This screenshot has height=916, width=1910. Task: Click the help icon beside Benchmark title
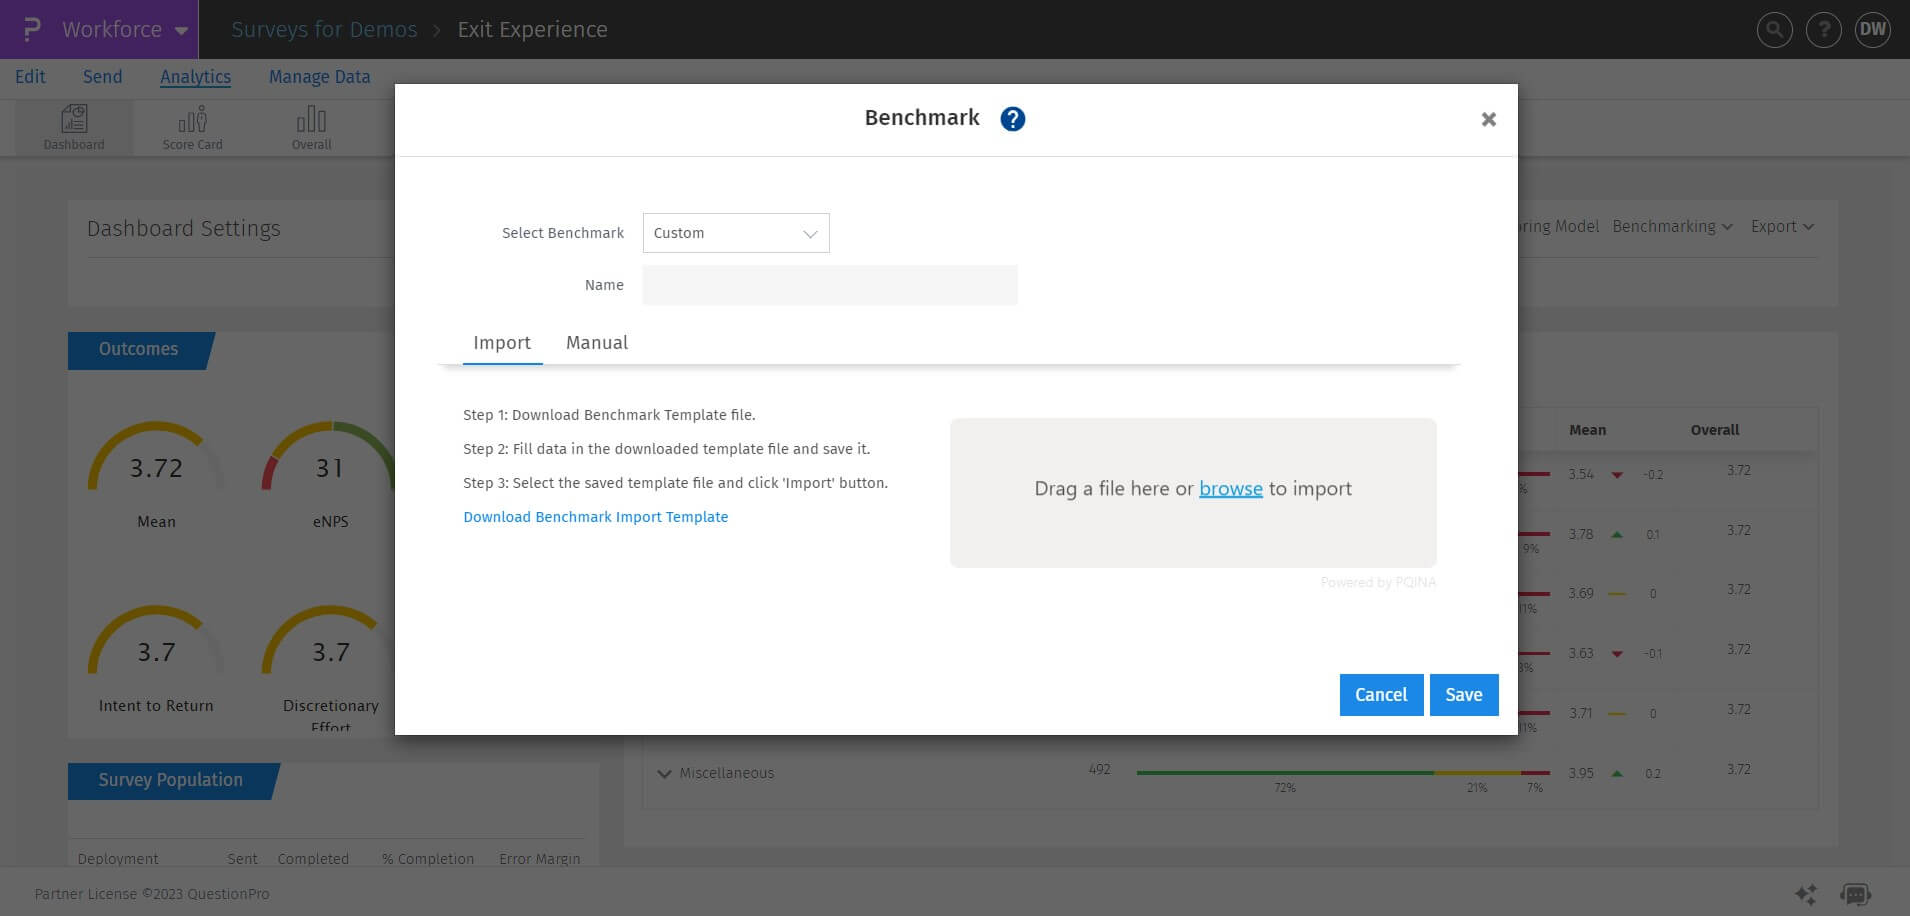[x=1011, y=118]
